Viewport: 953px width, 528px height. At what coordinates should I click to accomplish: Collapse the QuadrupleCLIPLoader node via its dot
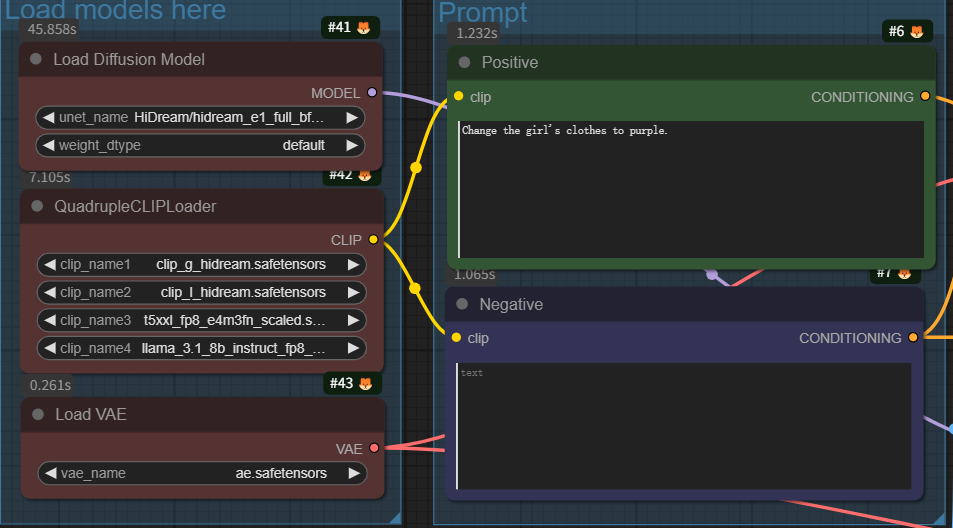pyautogui.click(x=37, y=206)
